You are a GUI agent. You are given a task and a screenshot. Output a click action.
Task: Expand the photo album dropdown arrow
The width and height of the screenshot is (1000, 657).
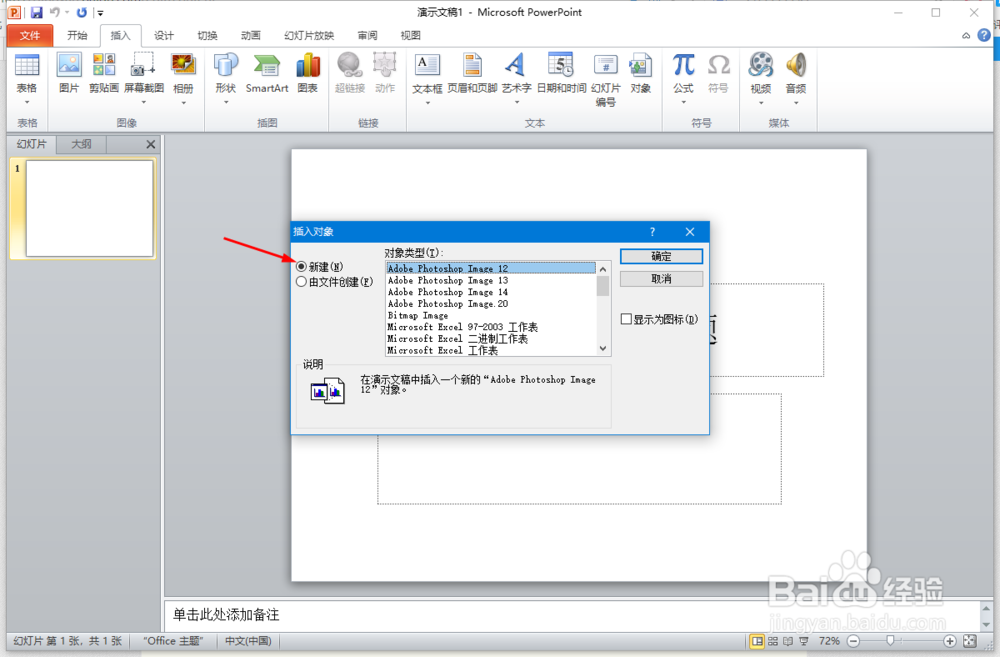183,103
